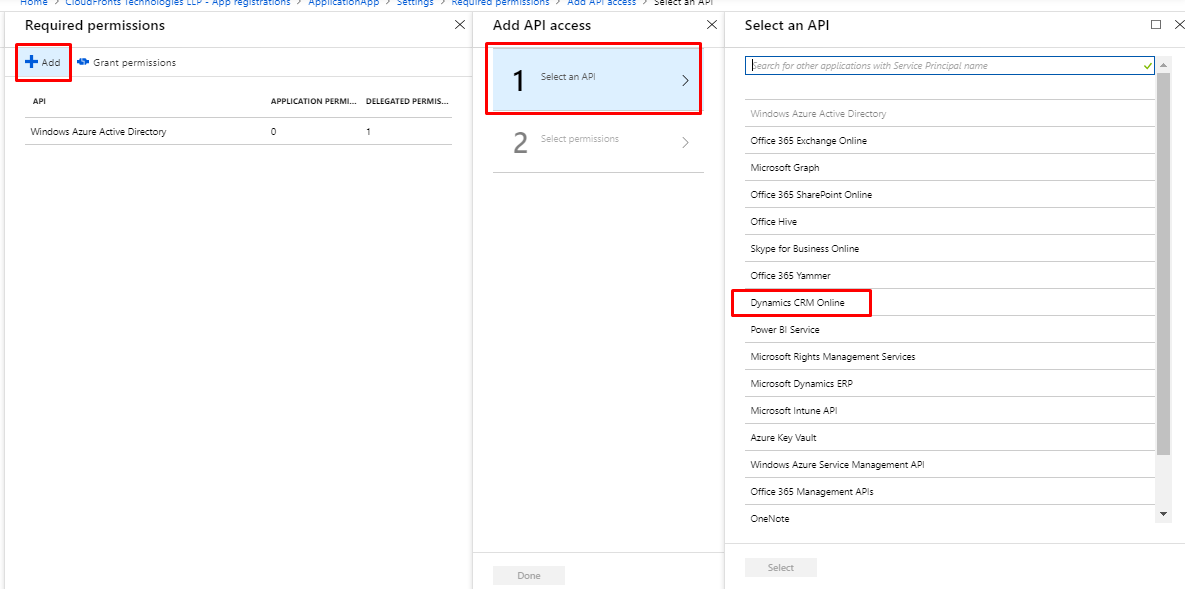
Task: Select Skype for Business Online
Action: [x=950, y=249]
